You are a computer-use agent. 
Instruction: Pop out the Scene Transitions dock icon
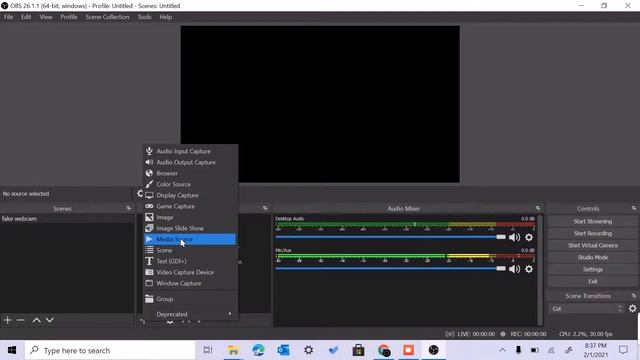click(634, 296)
